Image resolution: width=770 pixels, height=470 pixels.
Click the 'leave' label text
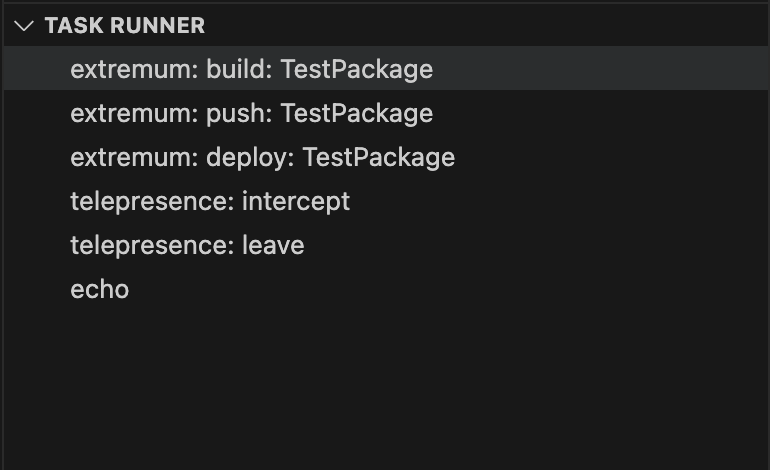tap(273, 246)
